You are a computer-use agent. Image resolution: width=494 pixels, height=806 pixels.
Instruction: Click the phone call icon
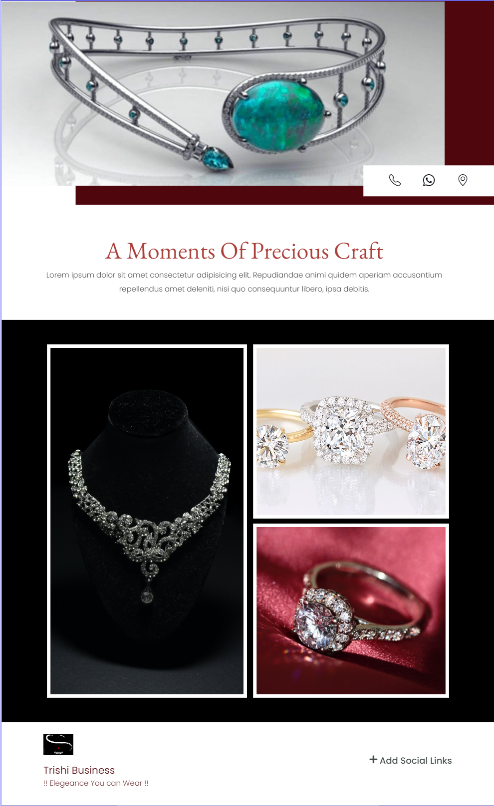click(394, 180)
